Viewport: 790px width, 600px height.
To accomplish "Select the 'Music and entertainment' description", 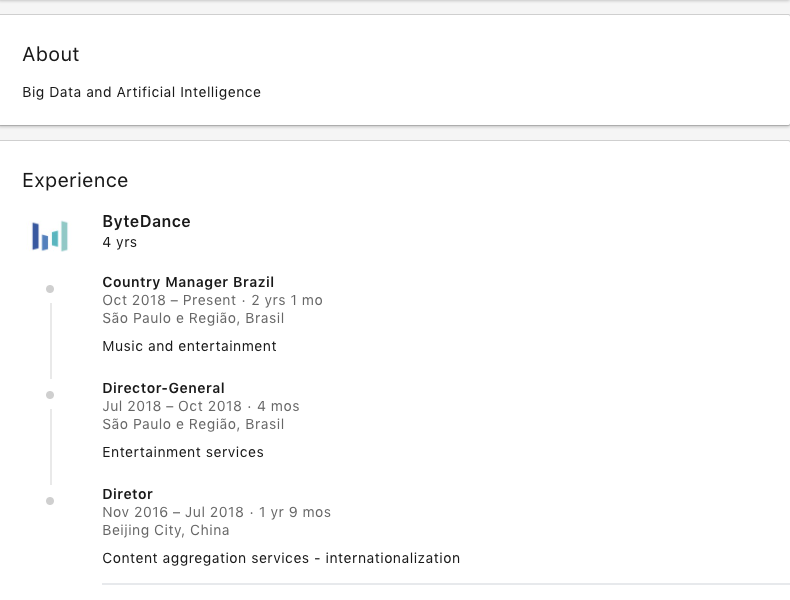I will tap(189, 346).
